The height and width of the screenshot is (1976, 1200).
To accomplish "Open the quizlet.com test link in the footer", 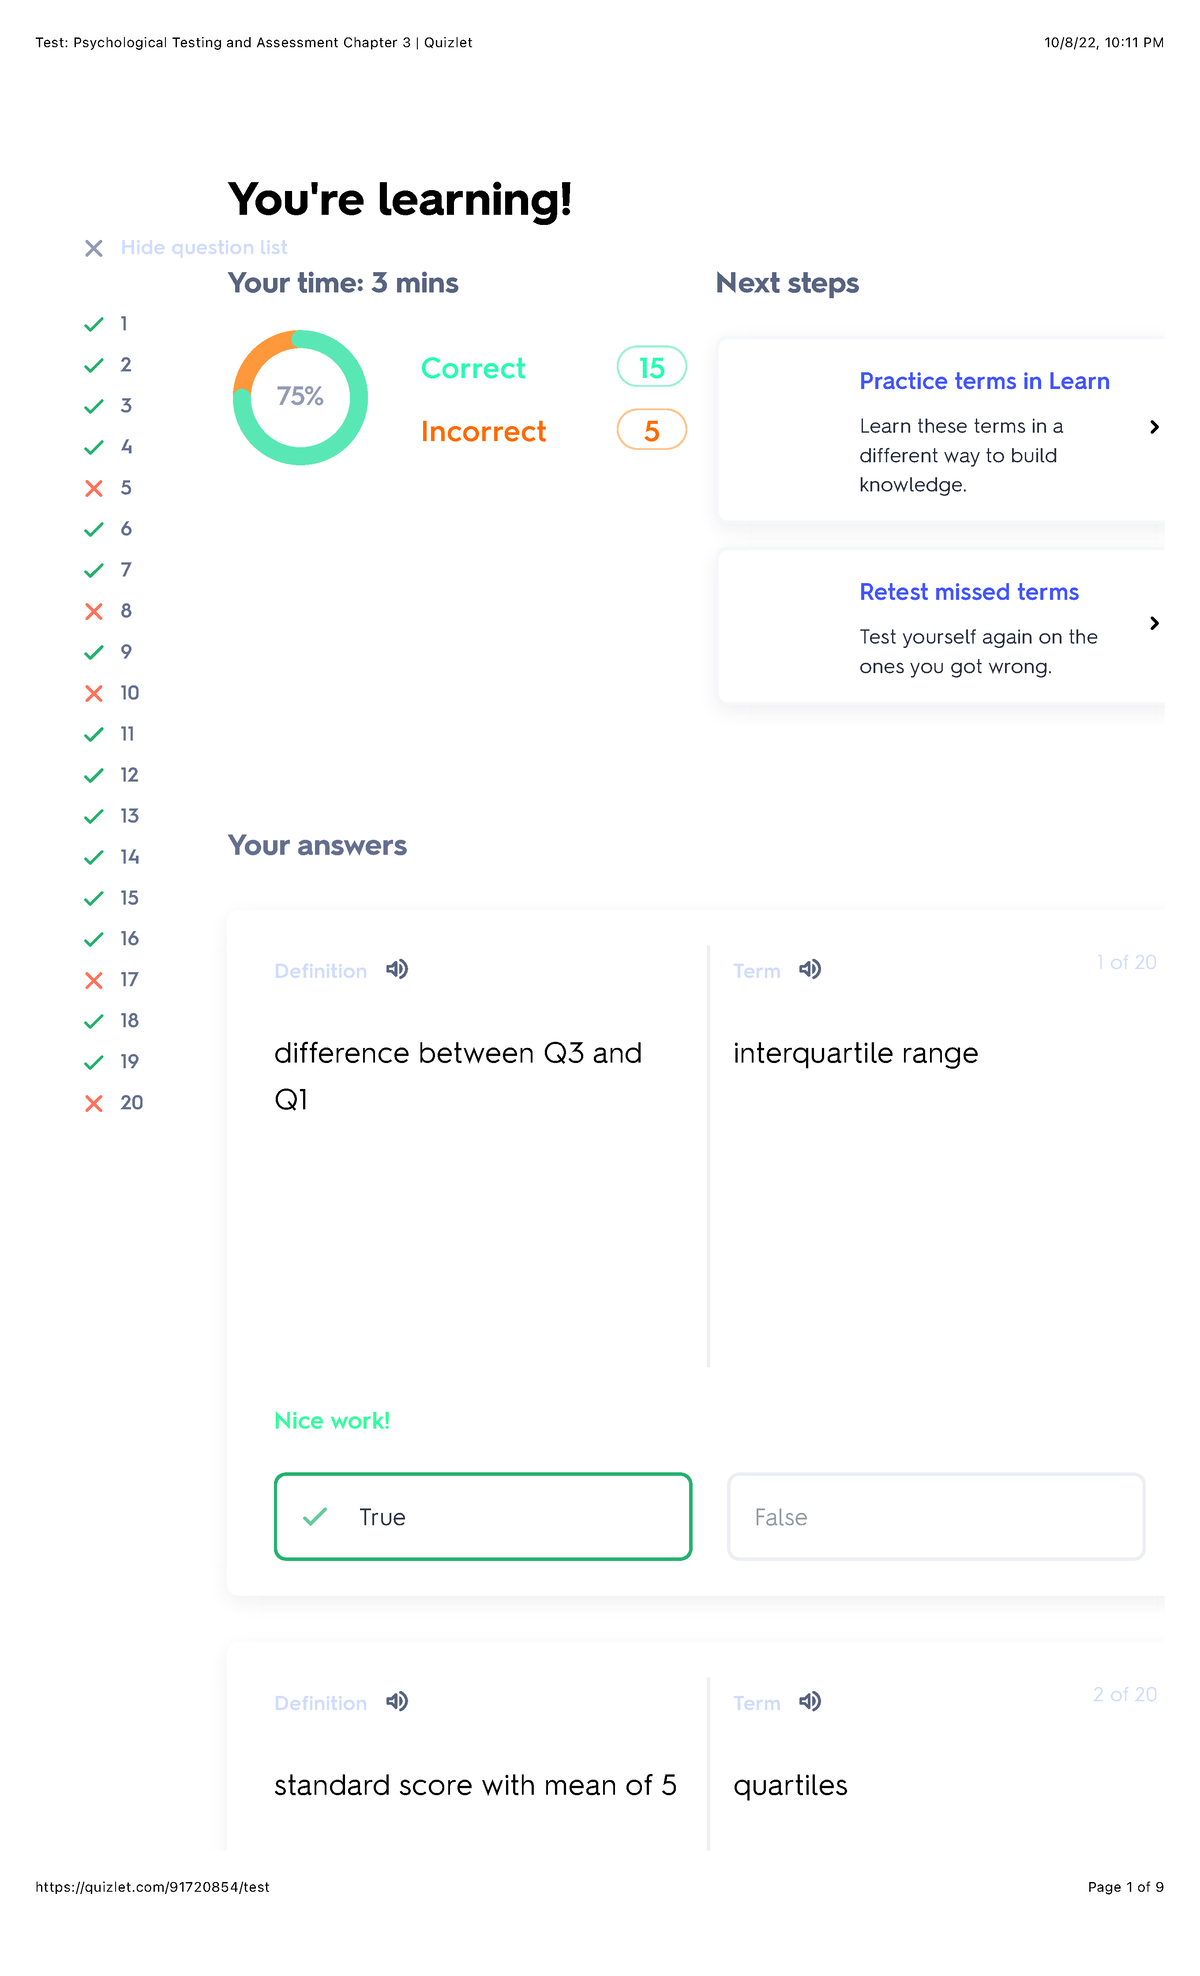I will coord(152,1886).
